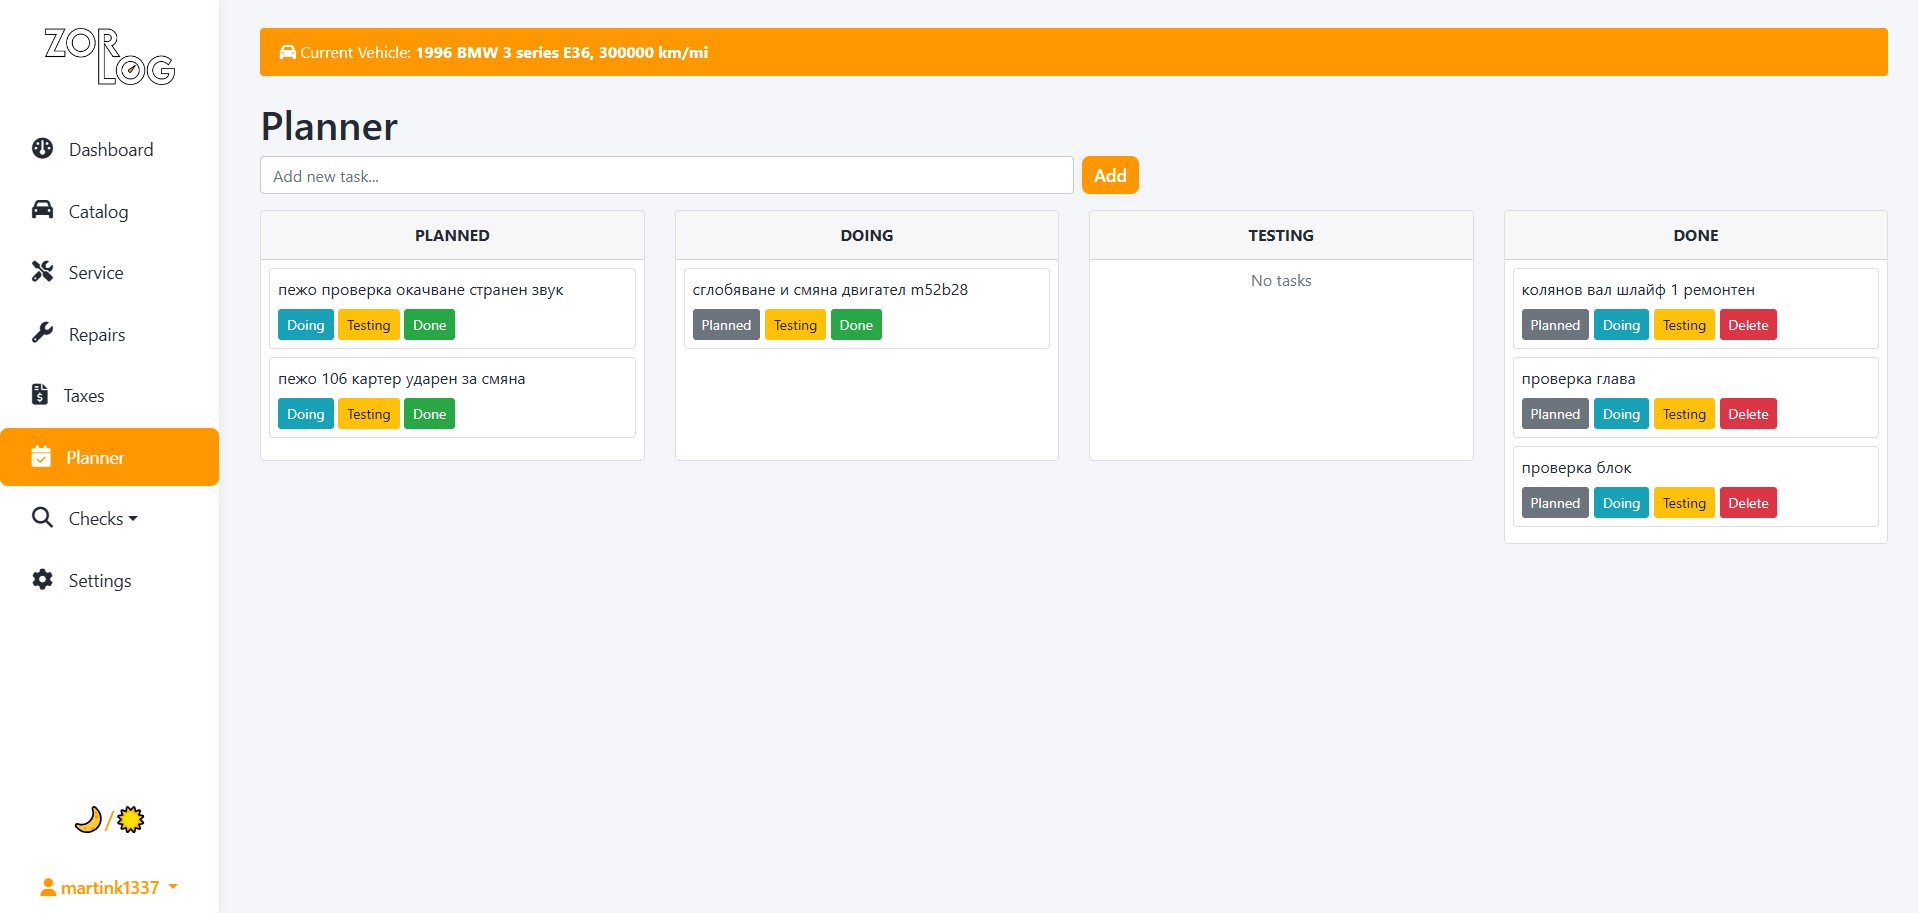The image size is (1918, 913).
Task: Click the ZorLog logo
Action: [109, 57]
